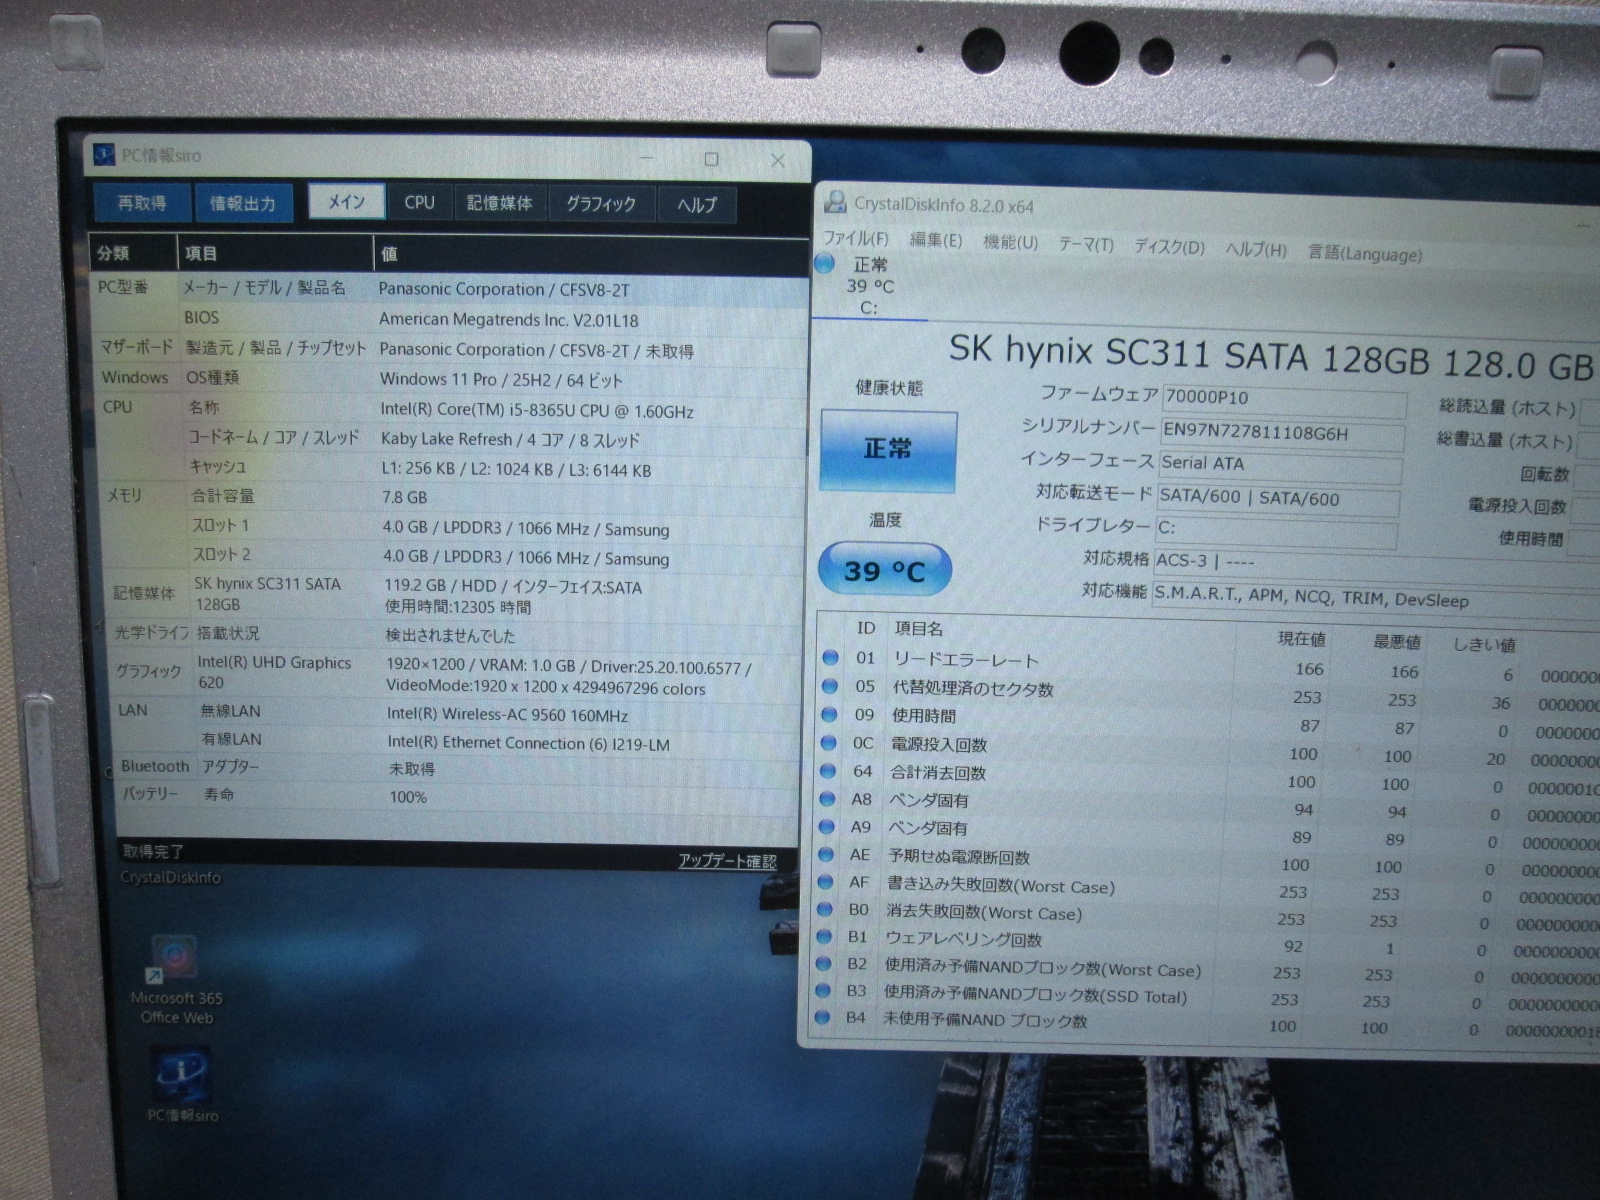This screenshot has height=1200, width=1600.
Task: Click the CrystalDiskInfo title bar icon
Action: 835,203
